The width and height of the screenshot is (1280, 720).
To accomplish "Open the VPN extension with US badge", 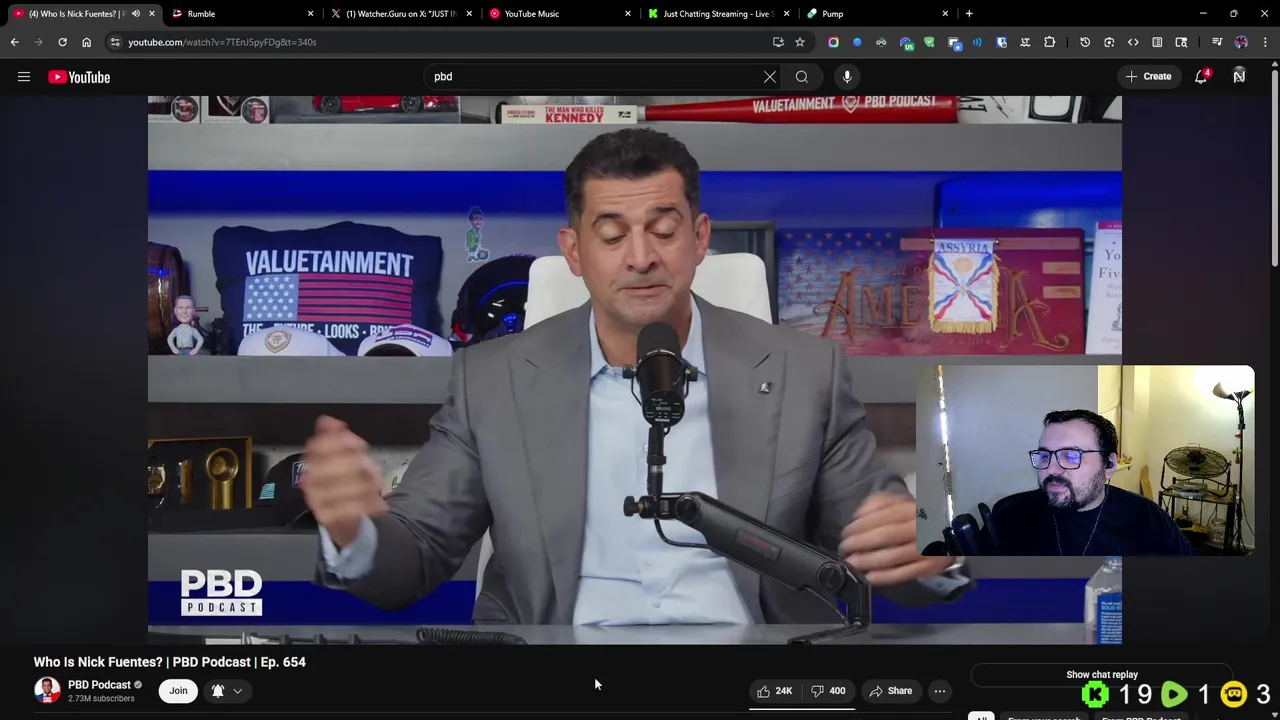I will [906, 43].
